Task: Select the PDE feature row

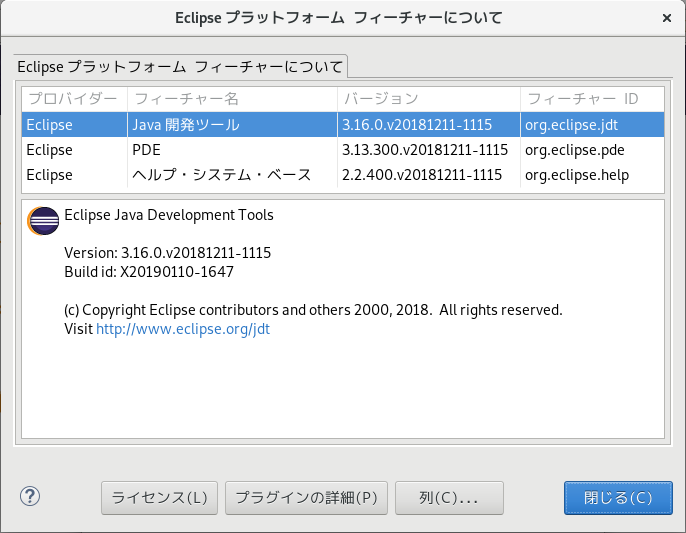Action: click(343, 150)
